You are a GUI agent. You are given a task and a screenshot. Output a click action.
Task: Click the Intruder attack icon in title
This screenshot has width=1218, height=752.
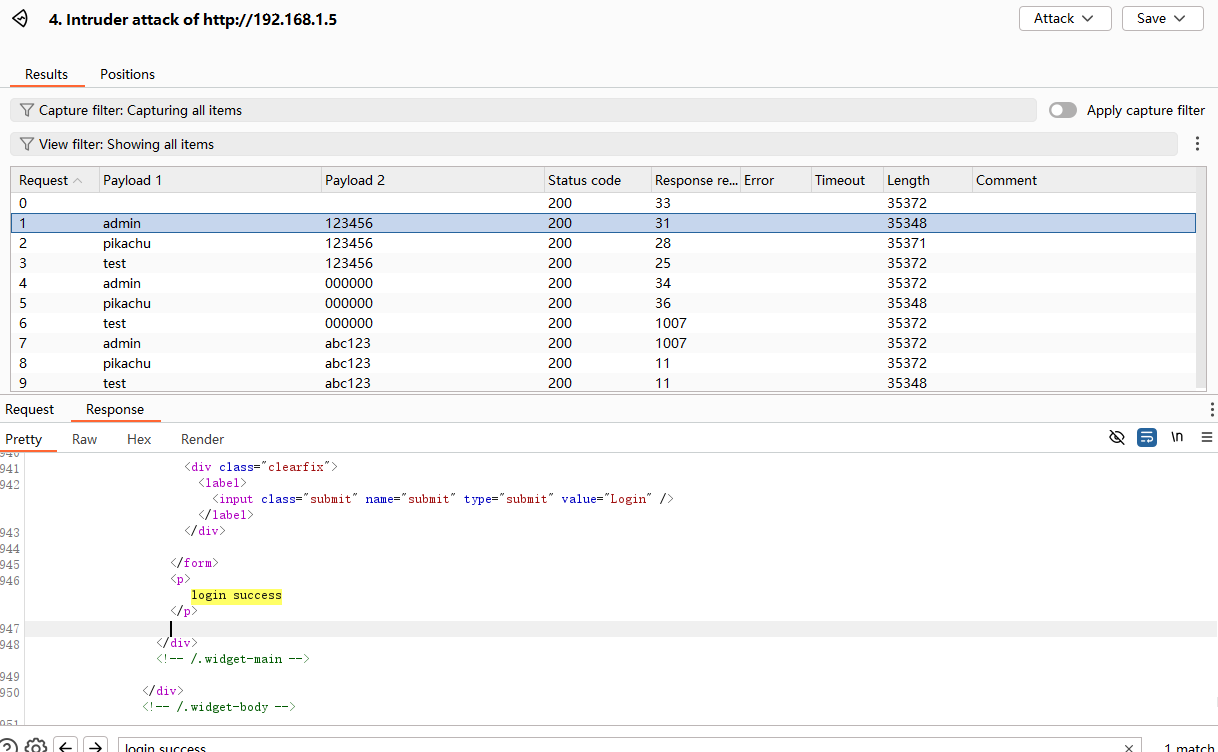[20, 19]
